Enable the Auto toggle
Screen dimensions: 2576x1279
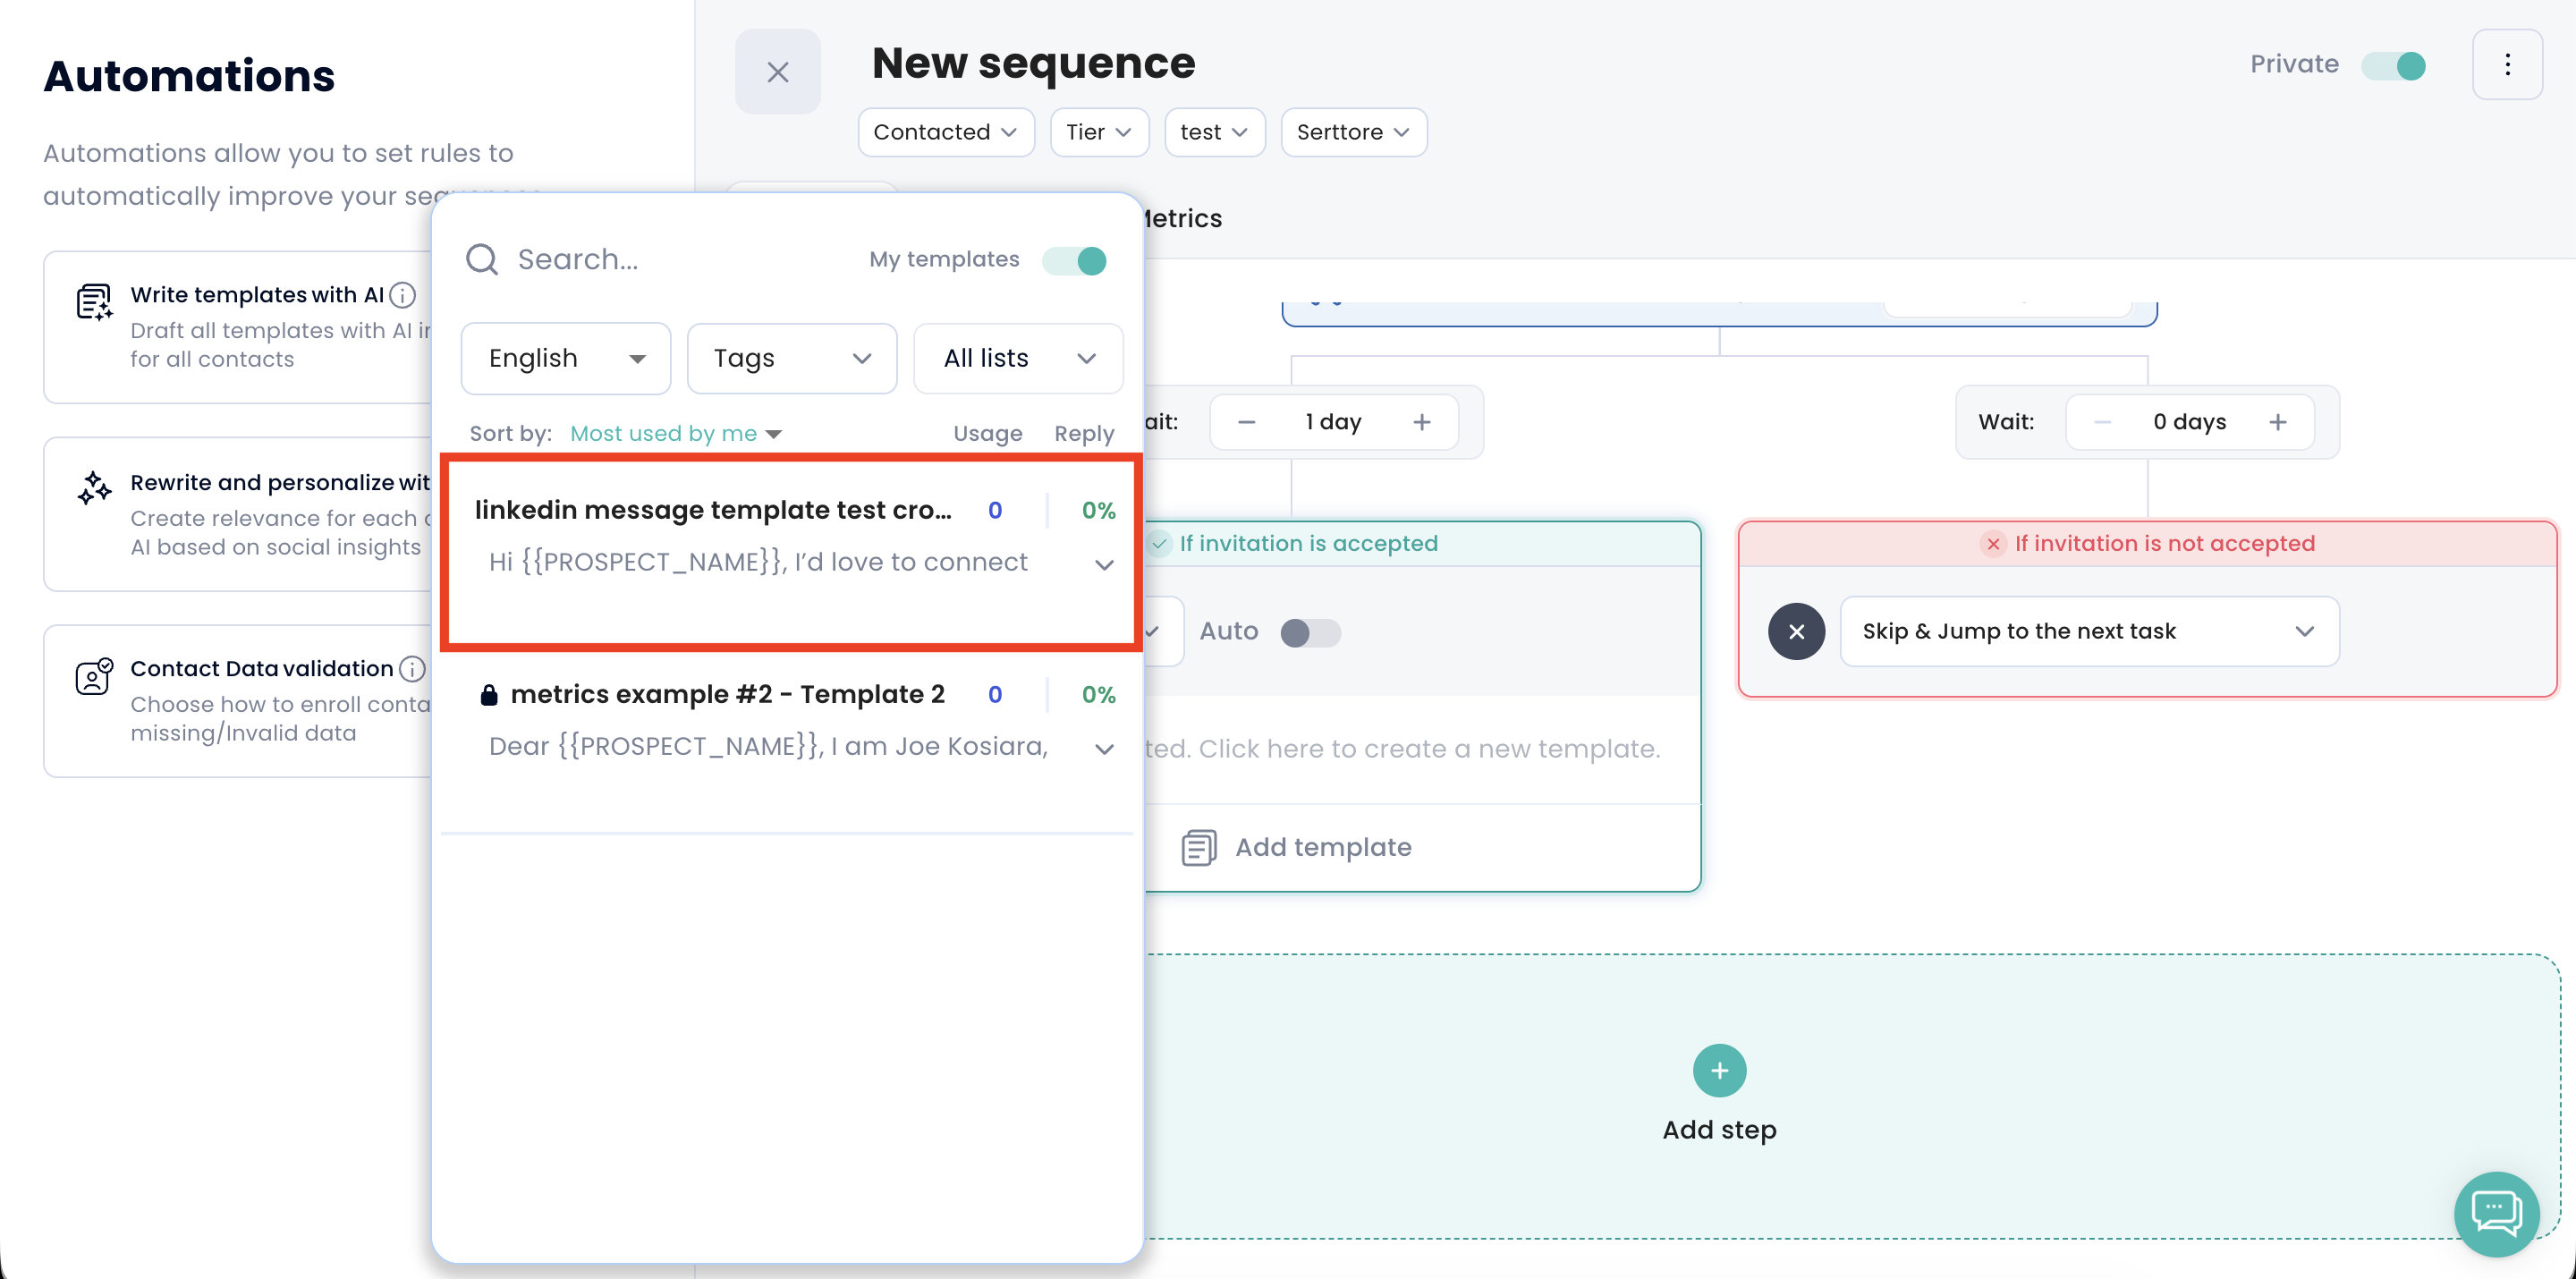point(1310,632)
